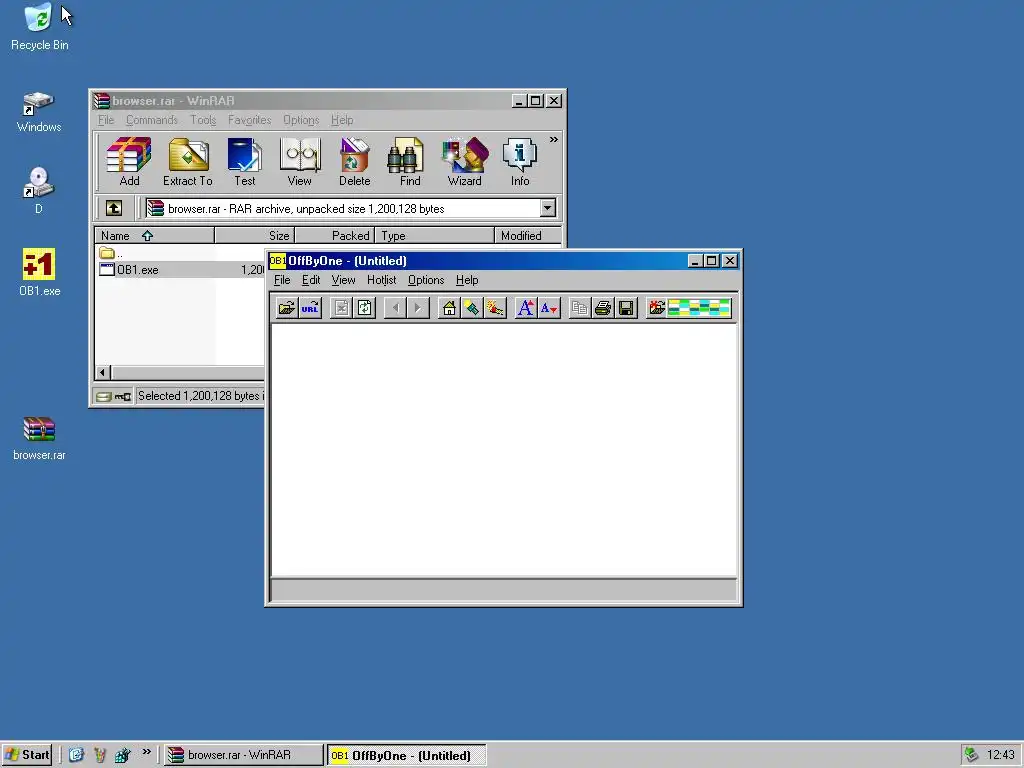Click the Test icon in WinRAR
This screenshot has width=1024, height=768.
pyautogui.click(x=245, y=162)
